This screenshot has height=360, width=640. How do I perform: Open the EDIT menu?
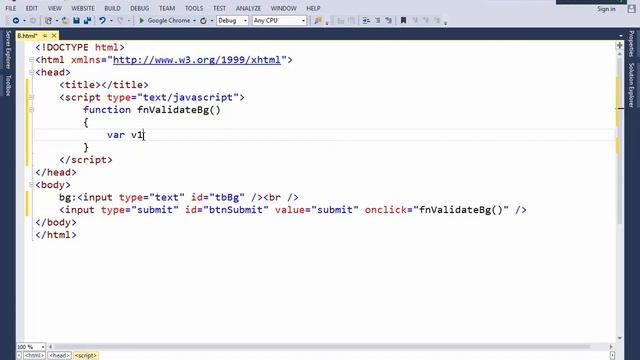[x=32, y=8]
